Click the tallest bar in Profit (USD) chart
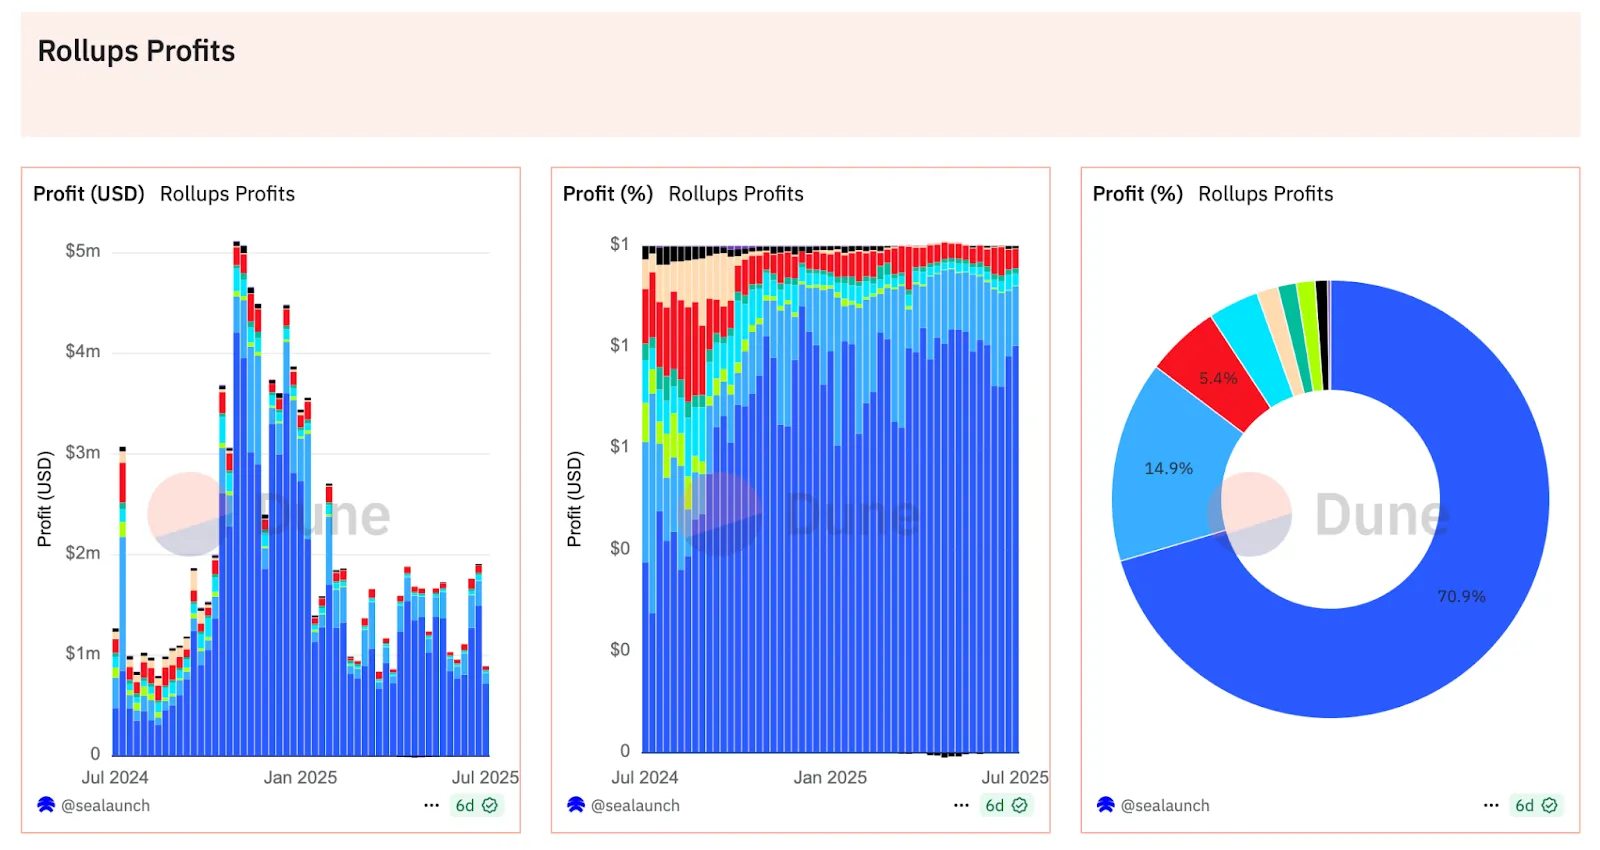 (x=237, y=500)
